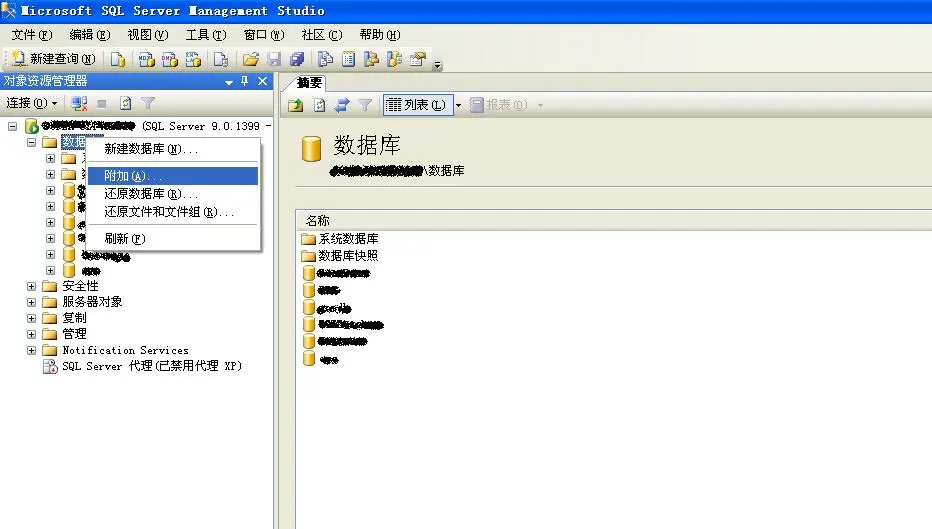Expand the 安全性 tree node
The image size is (932, 529).
(32, 286)
